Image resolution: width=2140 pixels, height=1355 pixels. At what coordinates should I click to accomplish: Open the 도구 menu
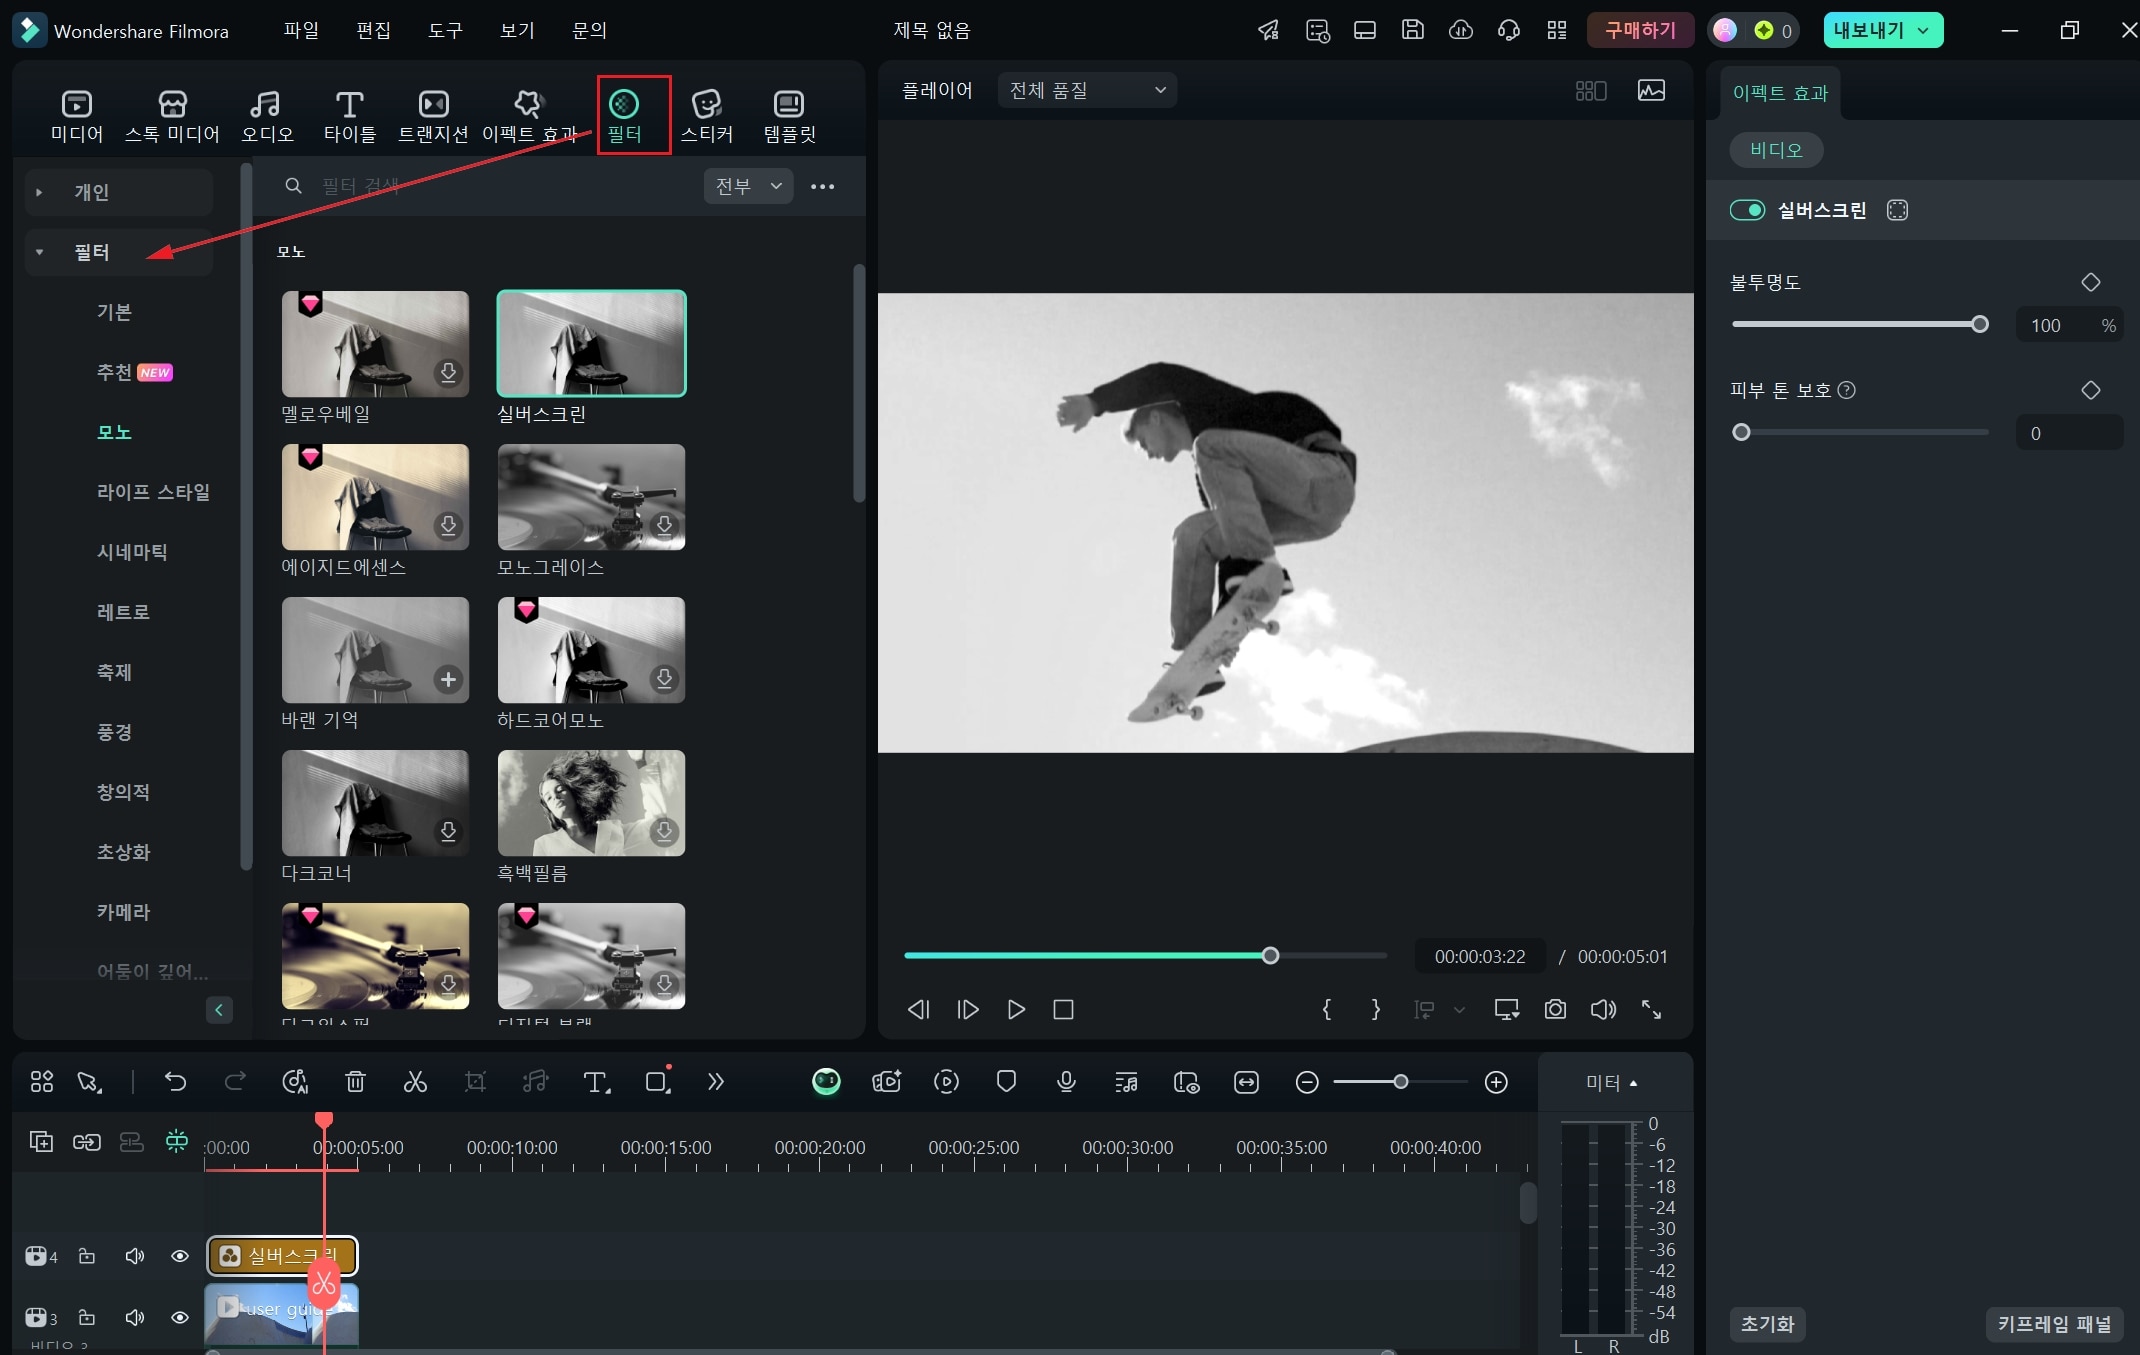tap(445, 30)
